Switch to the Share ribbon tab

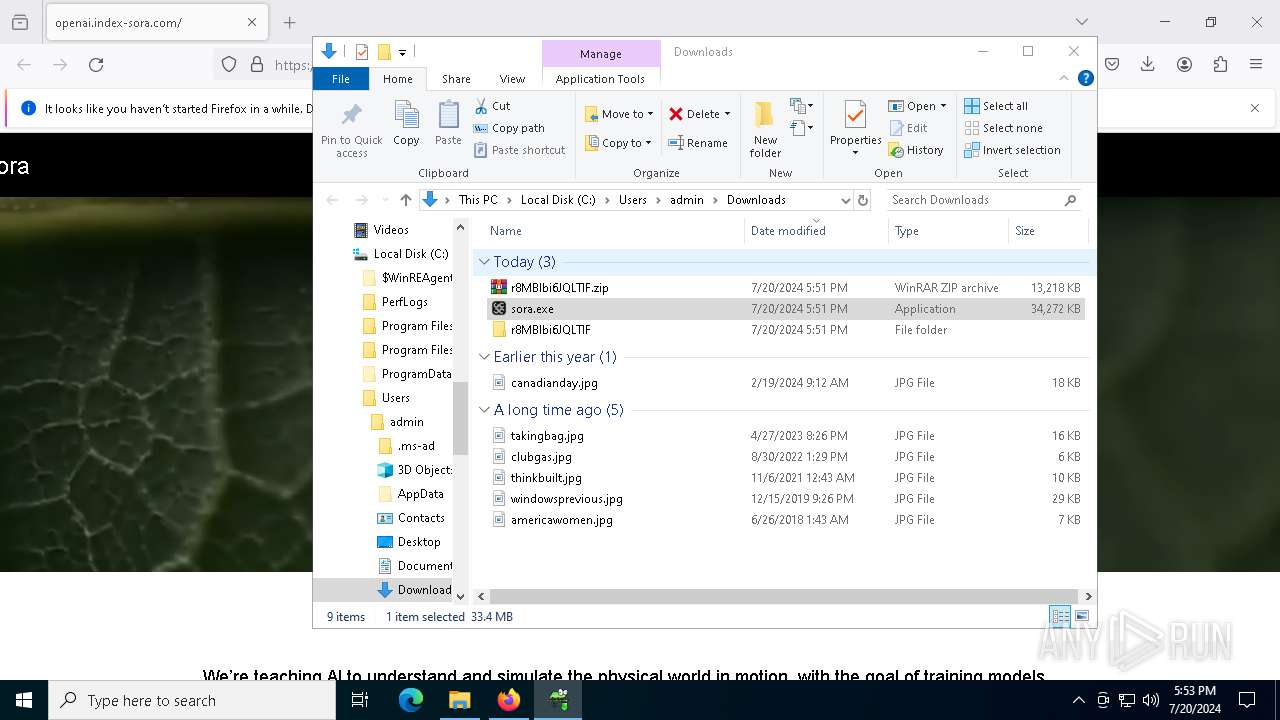pos(456,79)
